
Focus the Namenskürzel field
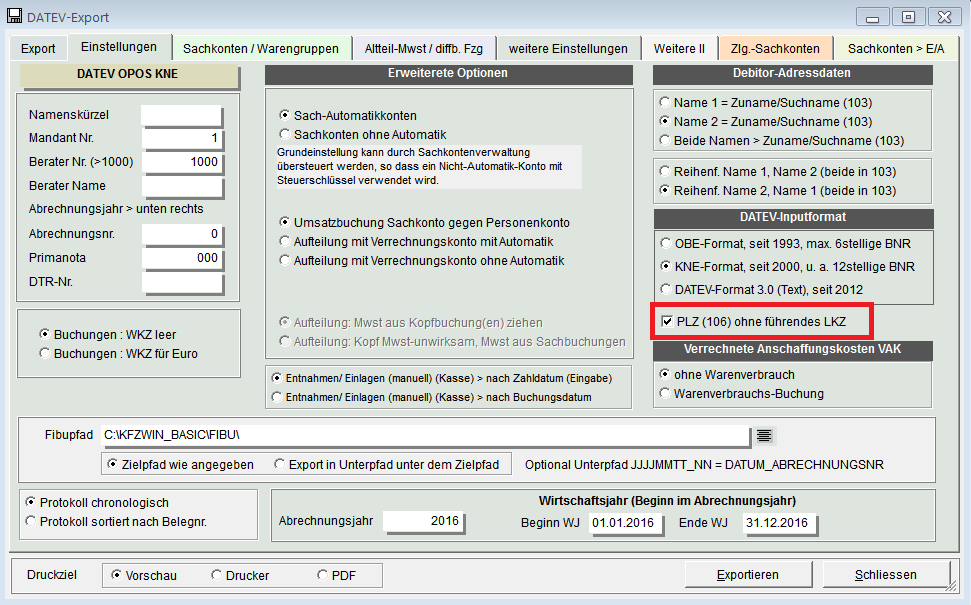coord(181,115)
